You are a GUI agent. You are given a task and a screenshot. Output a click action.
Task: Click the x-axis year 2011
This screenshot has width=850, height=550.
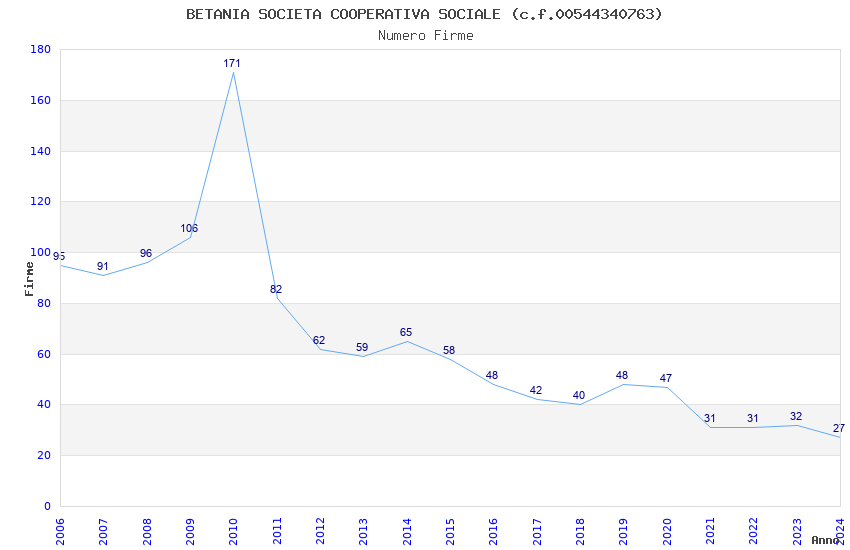point(277,532)
